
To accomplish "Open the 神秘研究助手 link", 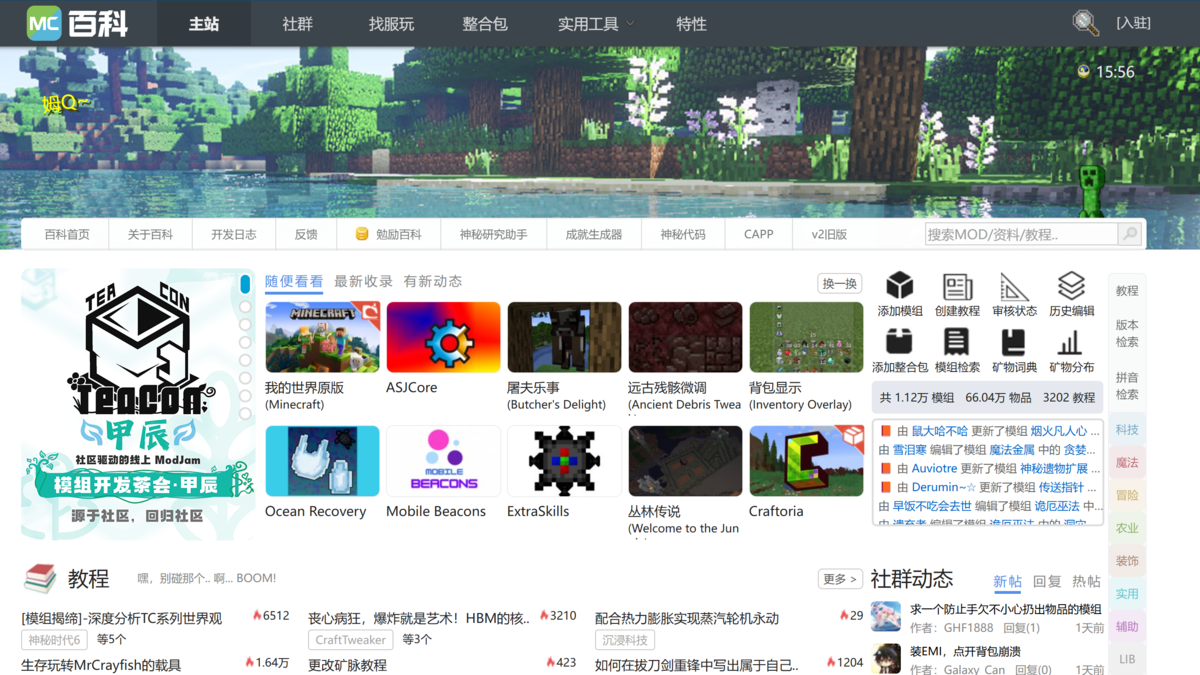I will click(x=493, y=234).
